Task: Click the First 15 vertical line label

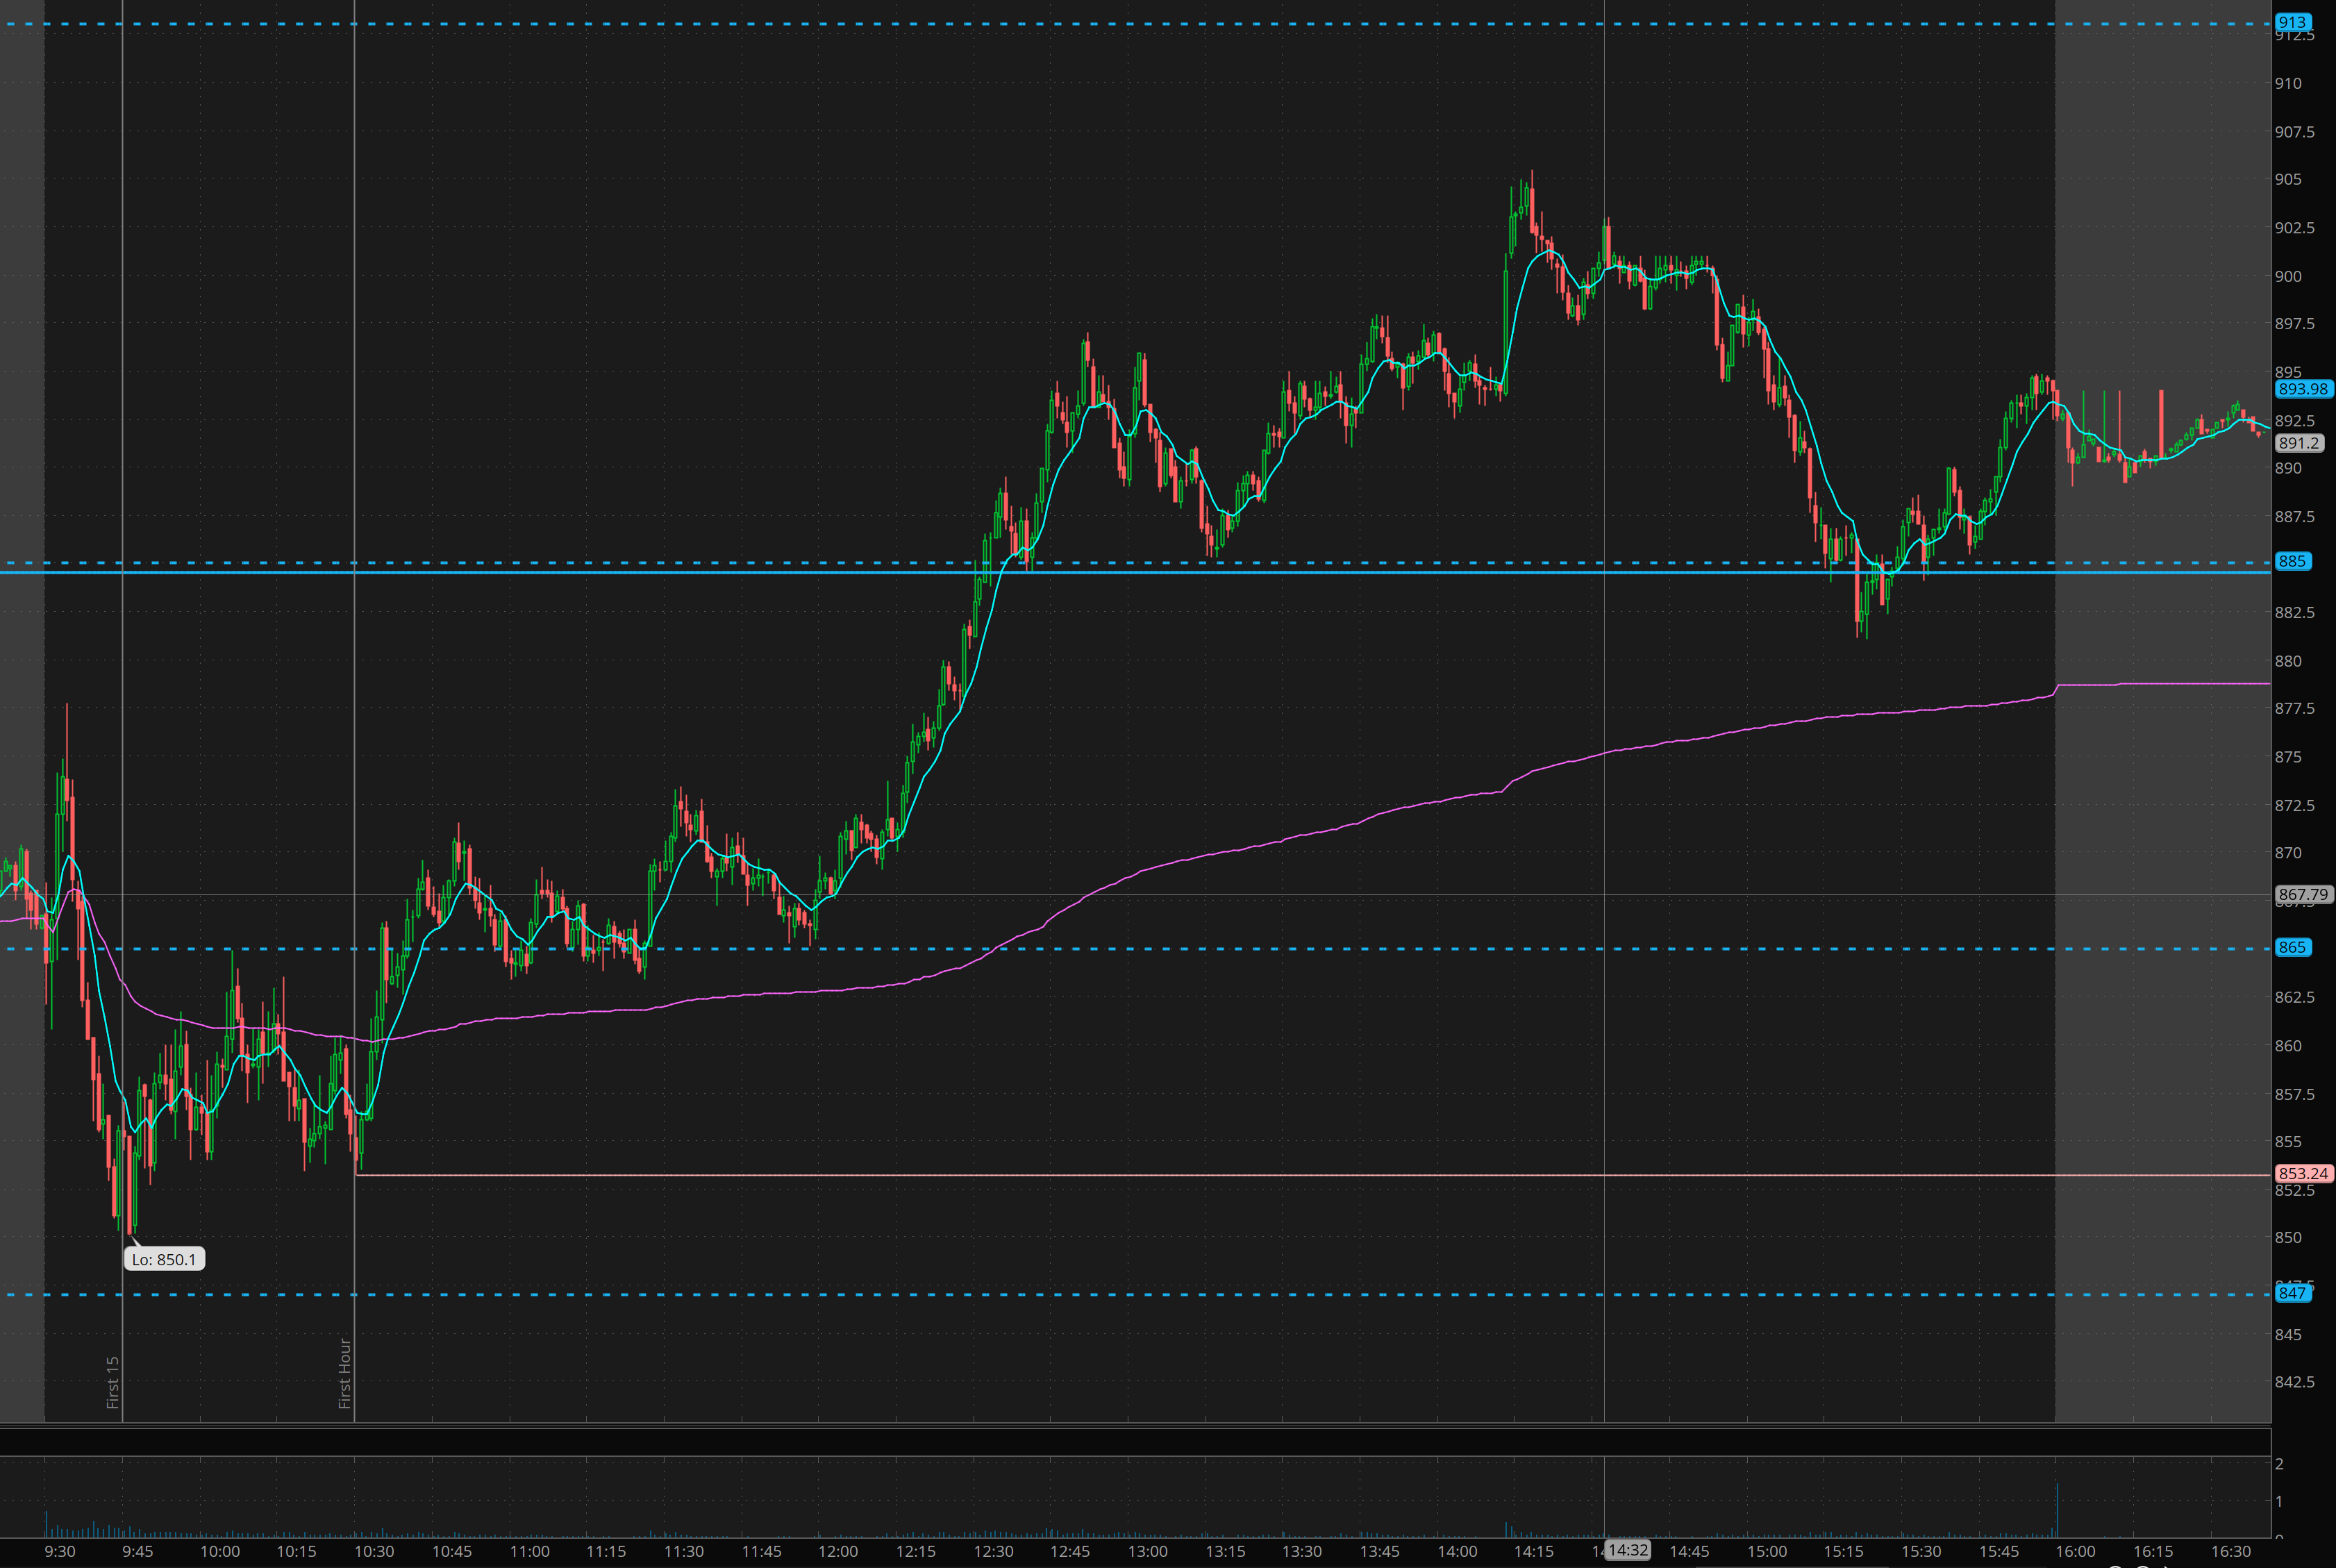Action: (113, 1382)
